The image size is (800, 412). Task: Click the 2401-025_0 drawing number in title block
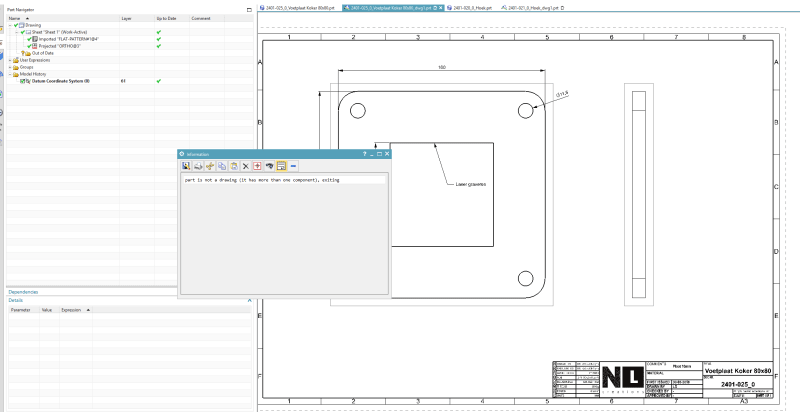738,384
